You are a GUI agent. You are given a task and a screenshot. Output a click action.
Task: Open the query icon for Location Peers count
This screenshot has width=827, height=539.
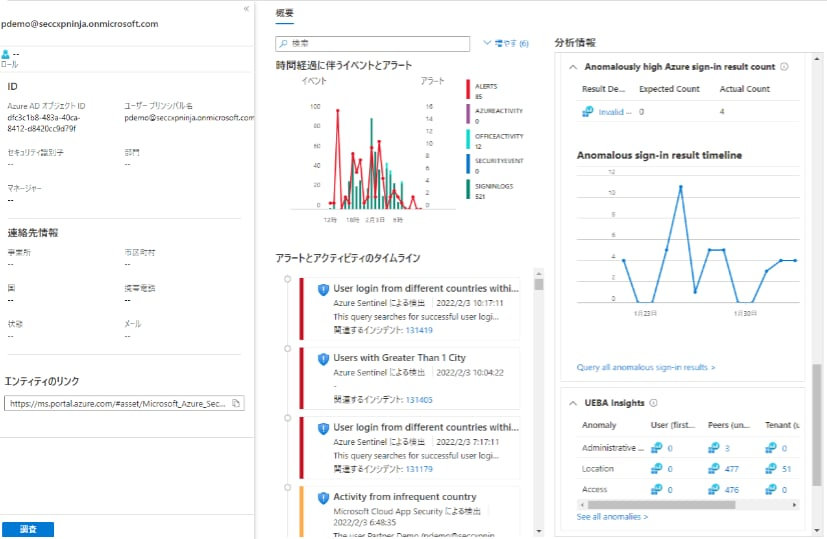[x=715, y=468]
